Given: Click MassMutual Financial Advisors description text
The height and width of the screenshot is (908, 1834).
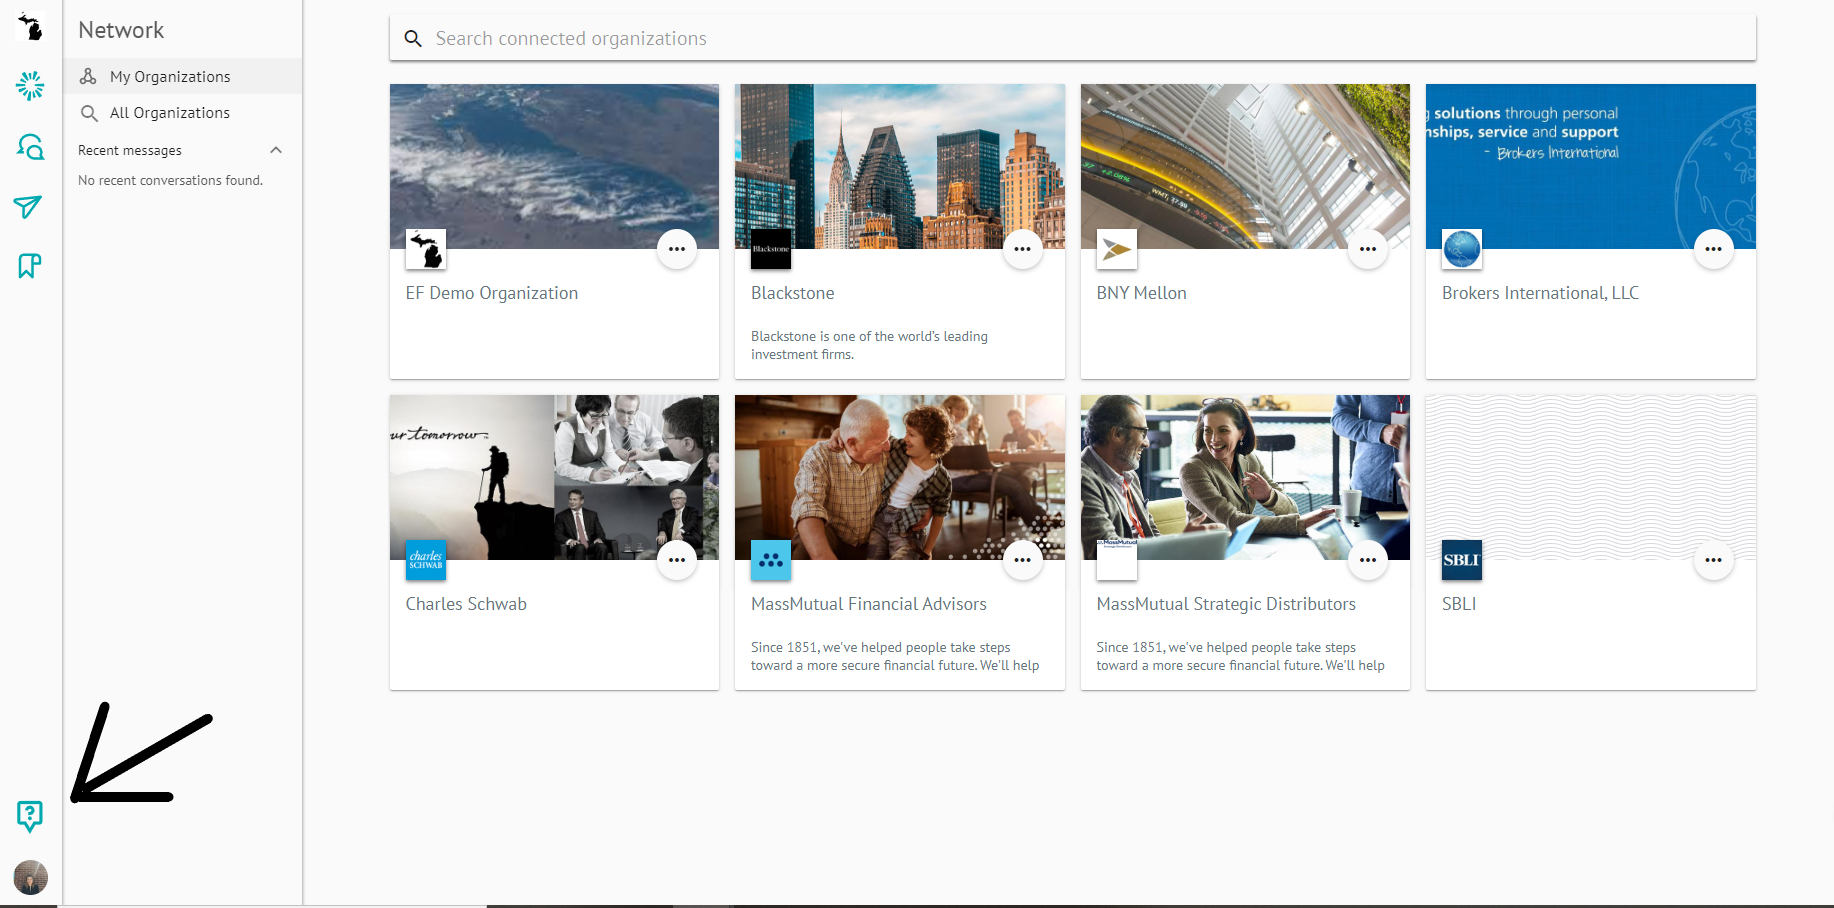Looking at the screenshot, I should [x=895, y=656].
